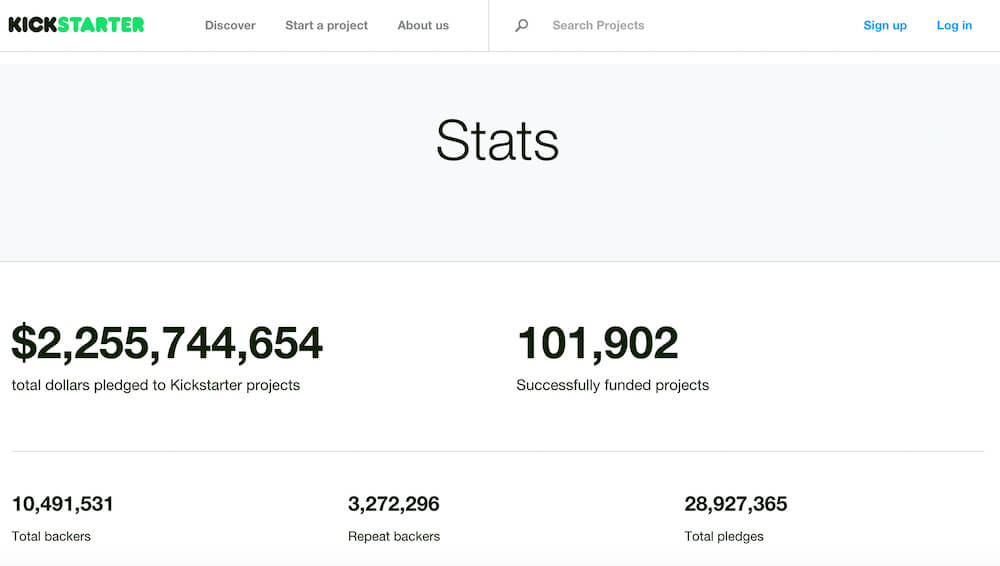Viewport: 1000px width, 566px height.
Task: Open the Discover menu item
Action: [x=230, y=26]
